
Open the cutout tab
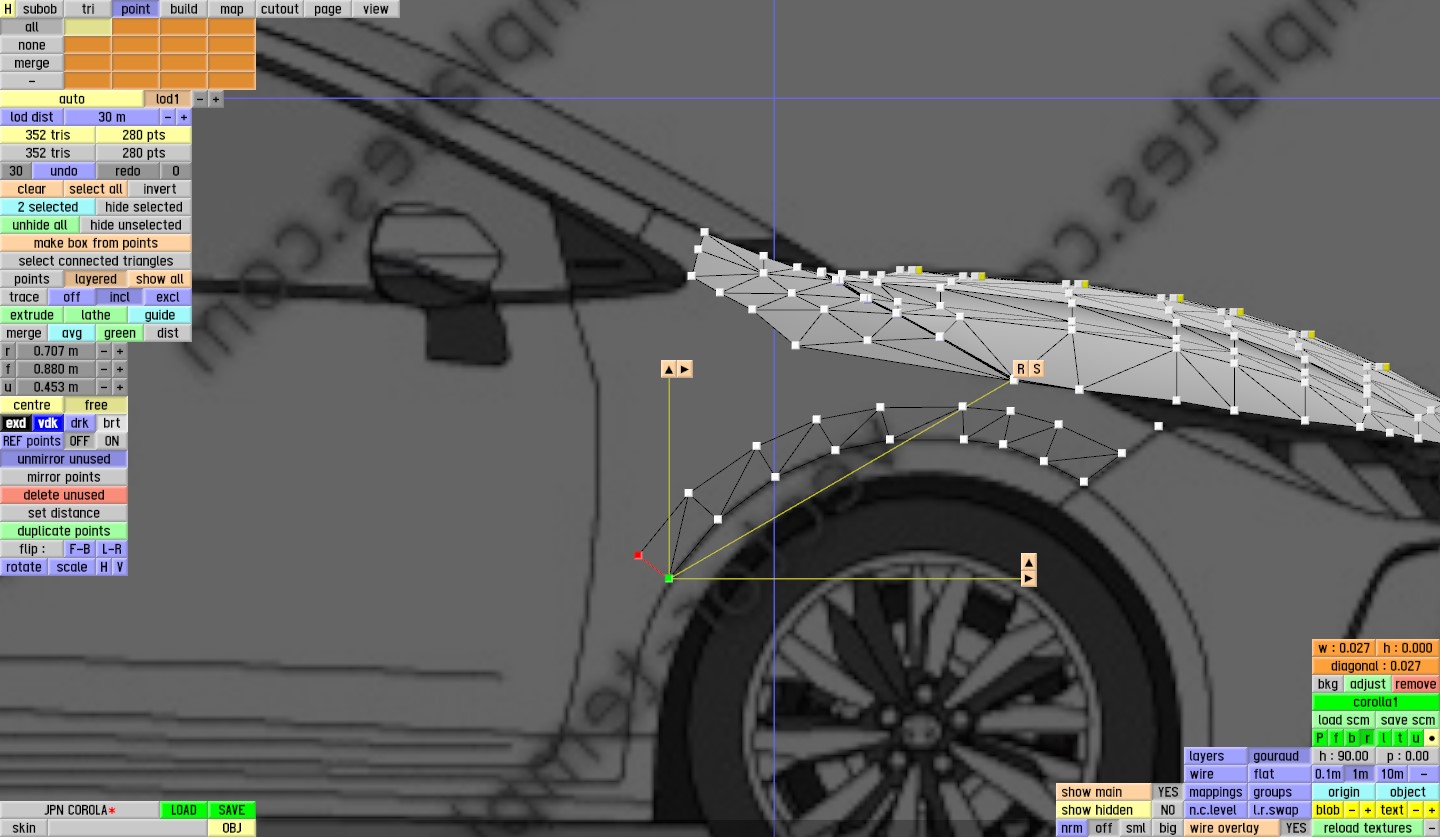tap(280, 9)
